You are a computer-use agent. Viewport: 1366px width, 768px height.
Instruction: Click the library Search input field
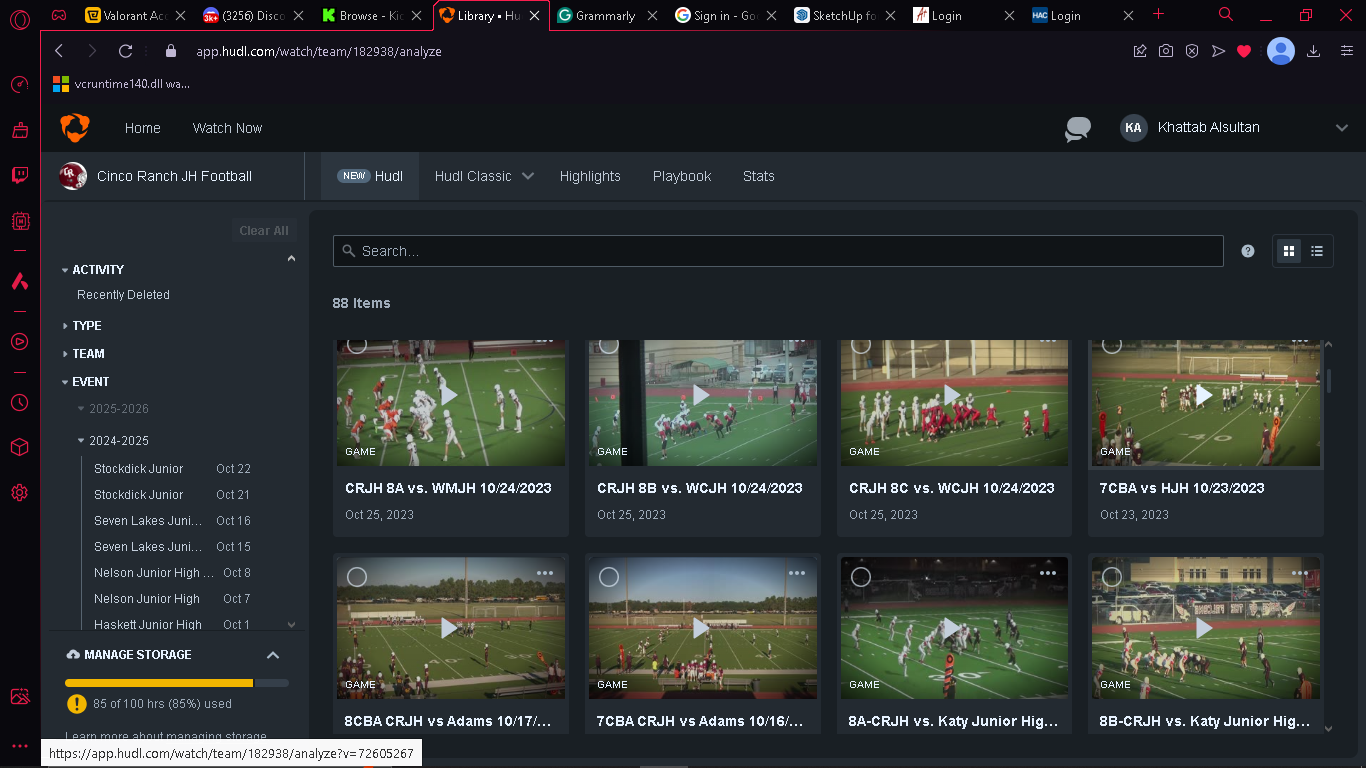[778, 251]
